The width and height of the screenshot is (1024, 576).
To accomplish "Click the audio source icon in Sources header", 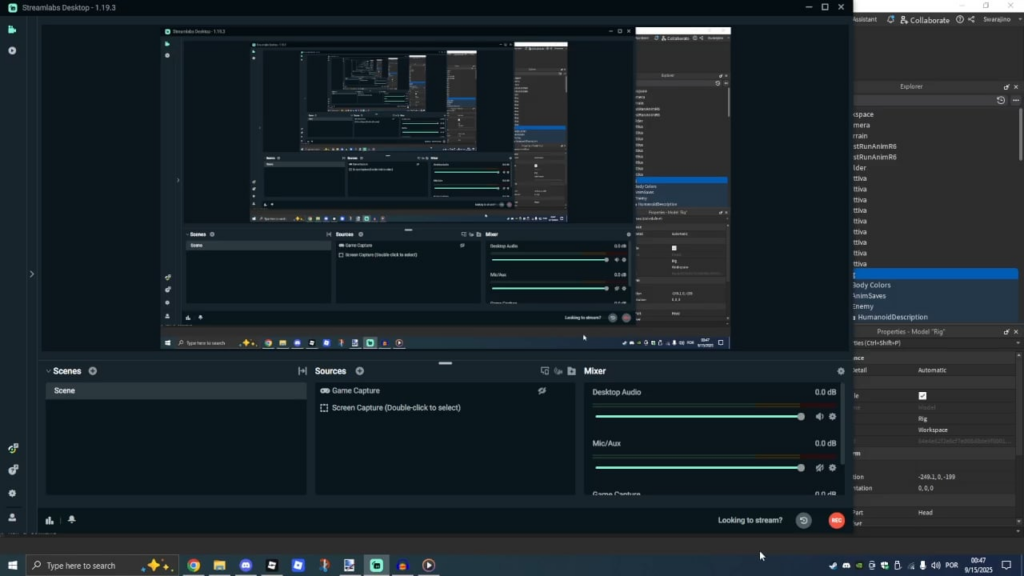I will click(558, 371).
